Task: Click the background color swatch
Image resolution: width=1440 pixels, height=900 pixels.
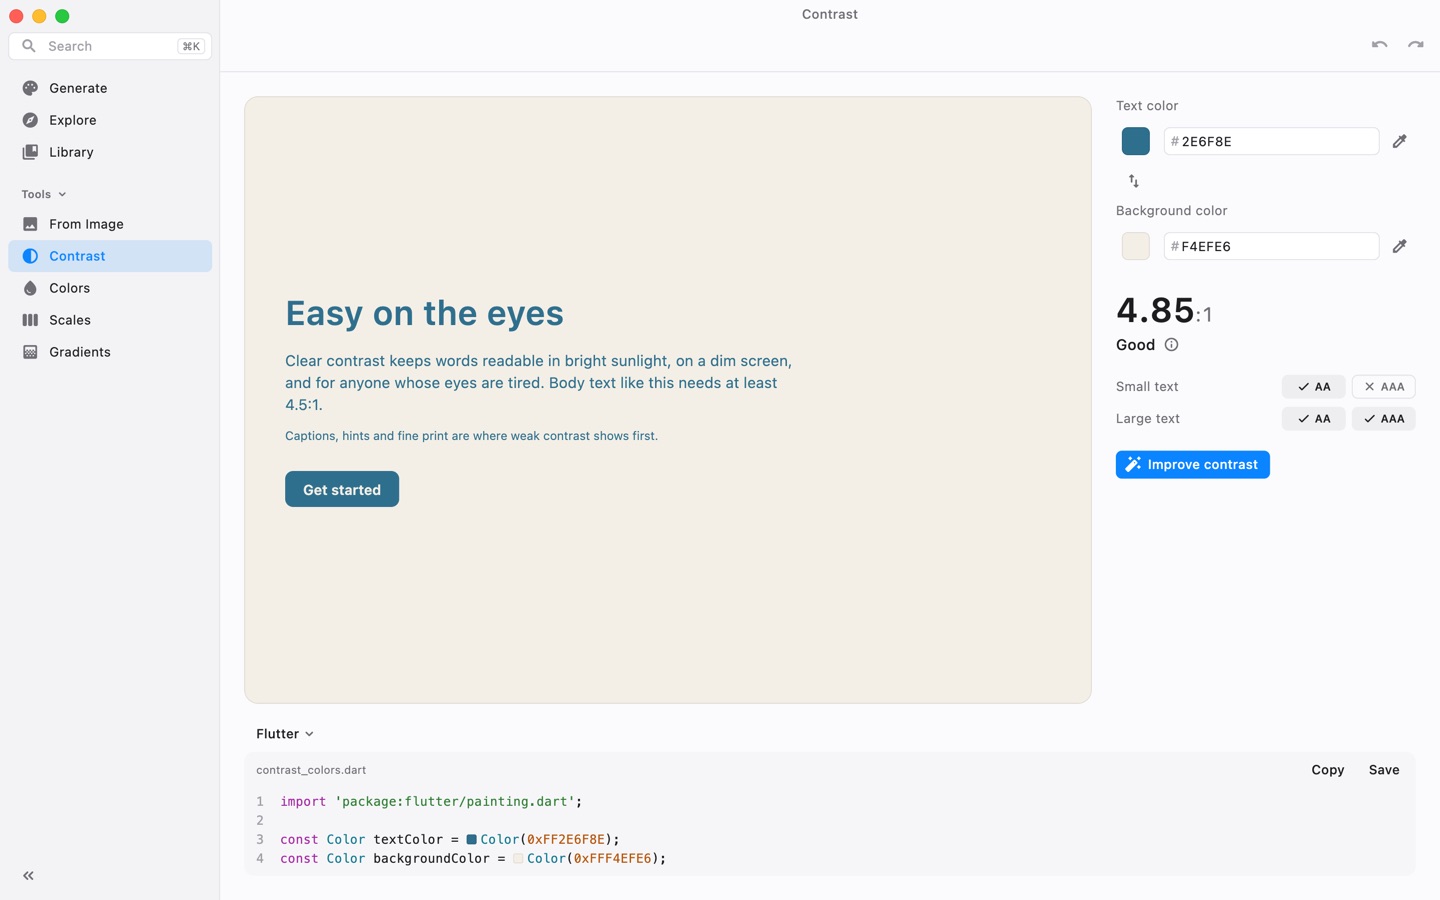Action: click(1136, 246)
